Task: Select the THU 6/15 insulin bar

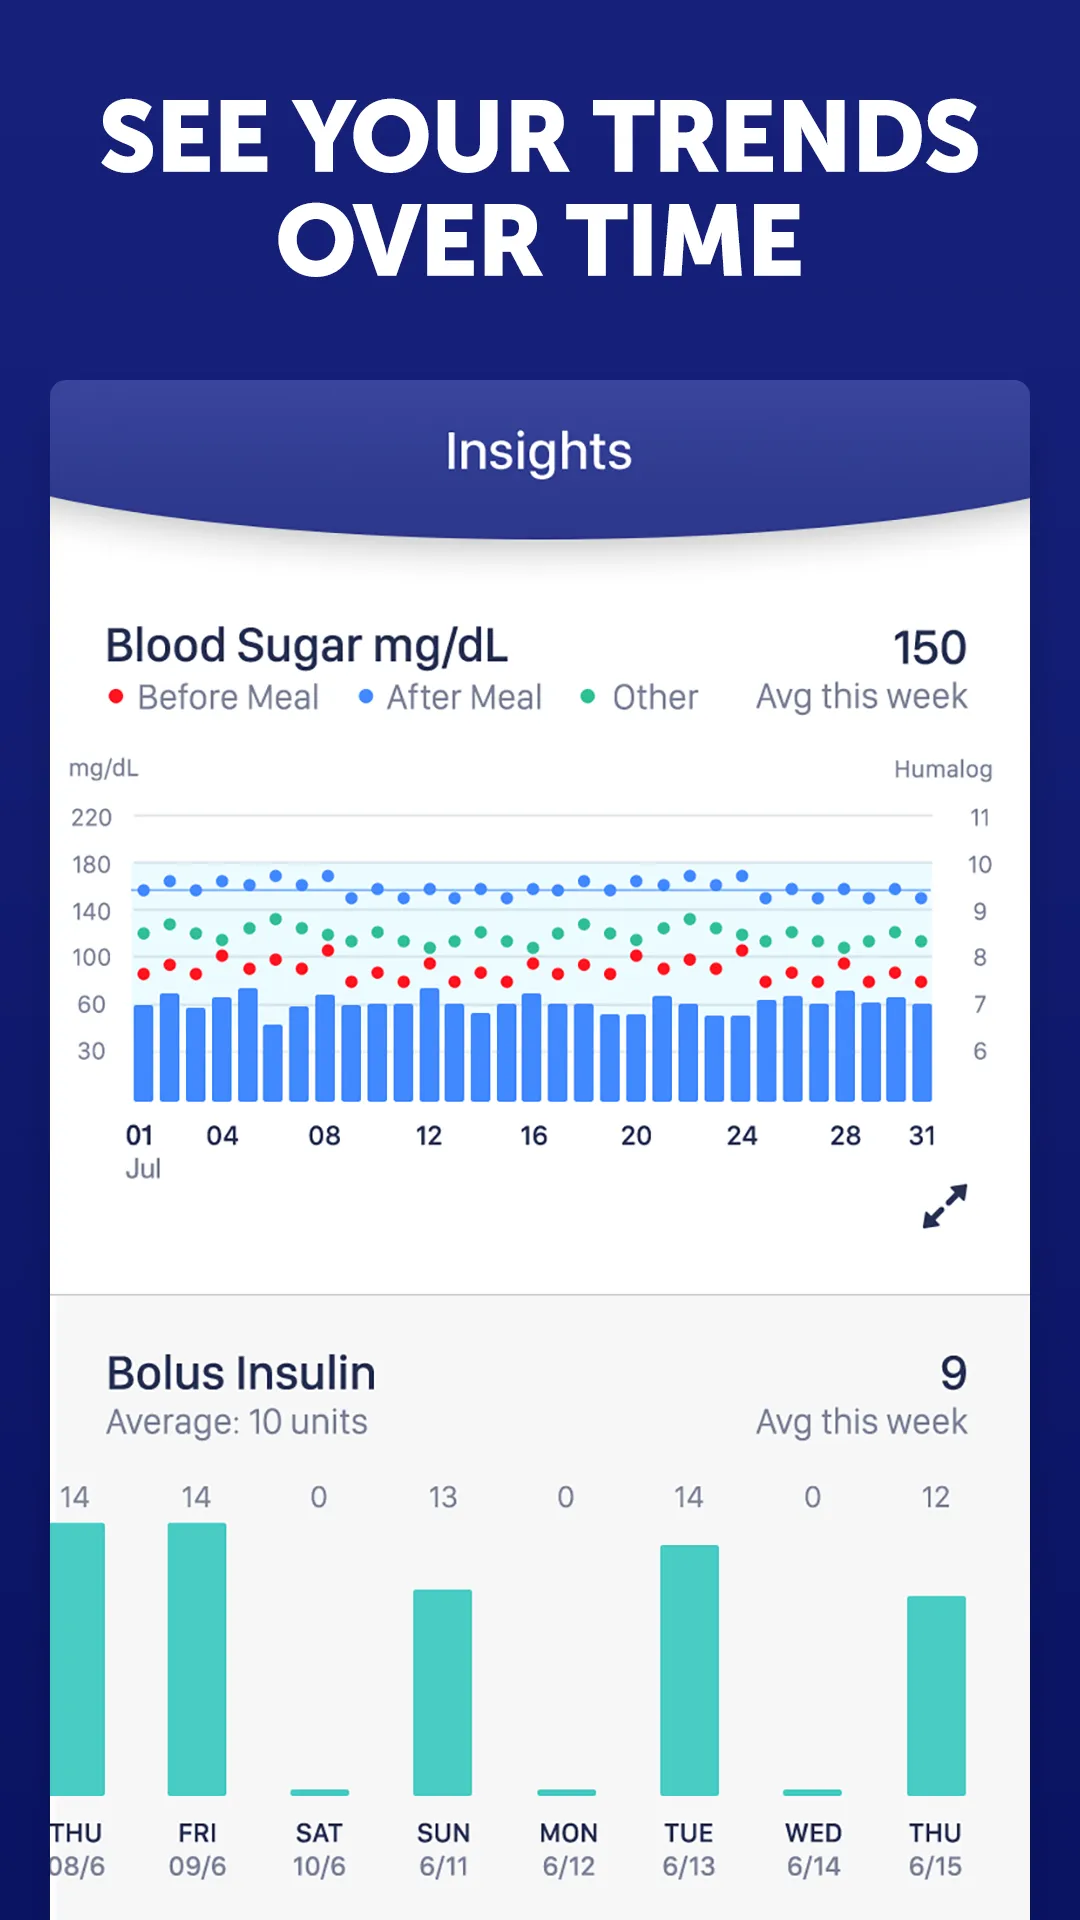Action: (936, 1696)
